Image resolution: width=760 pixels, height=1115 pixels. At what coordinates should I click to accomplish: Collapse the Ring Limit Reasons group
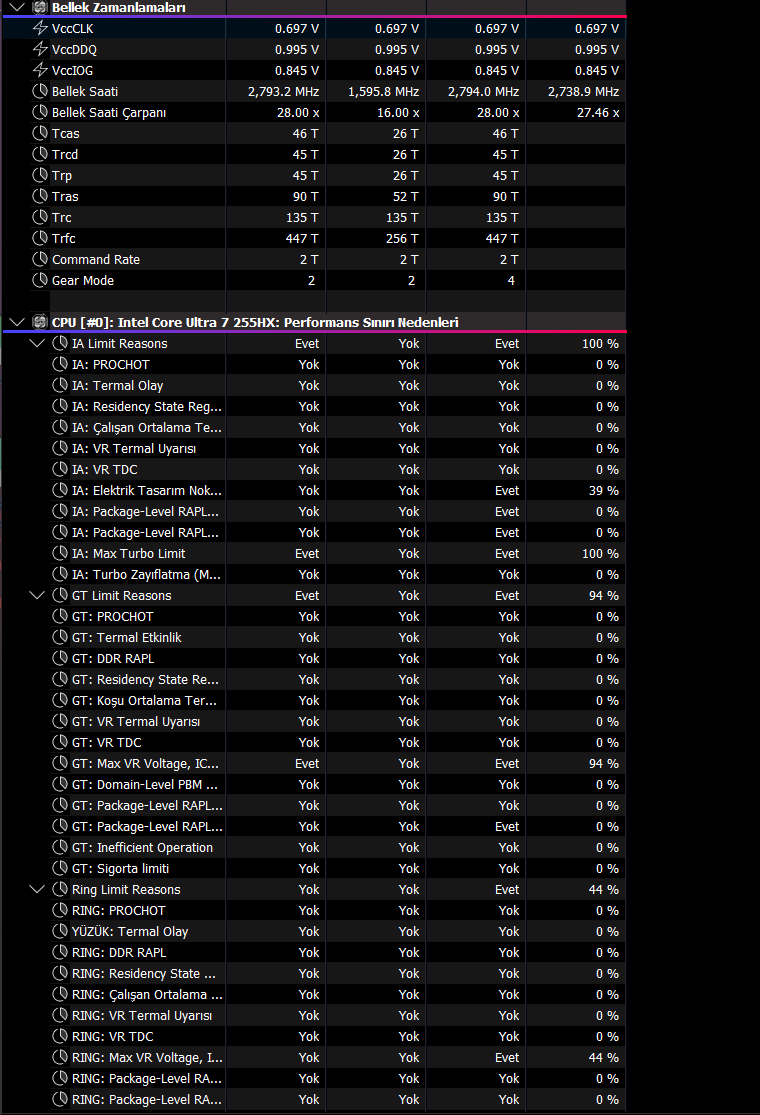(x=37, y=890)
